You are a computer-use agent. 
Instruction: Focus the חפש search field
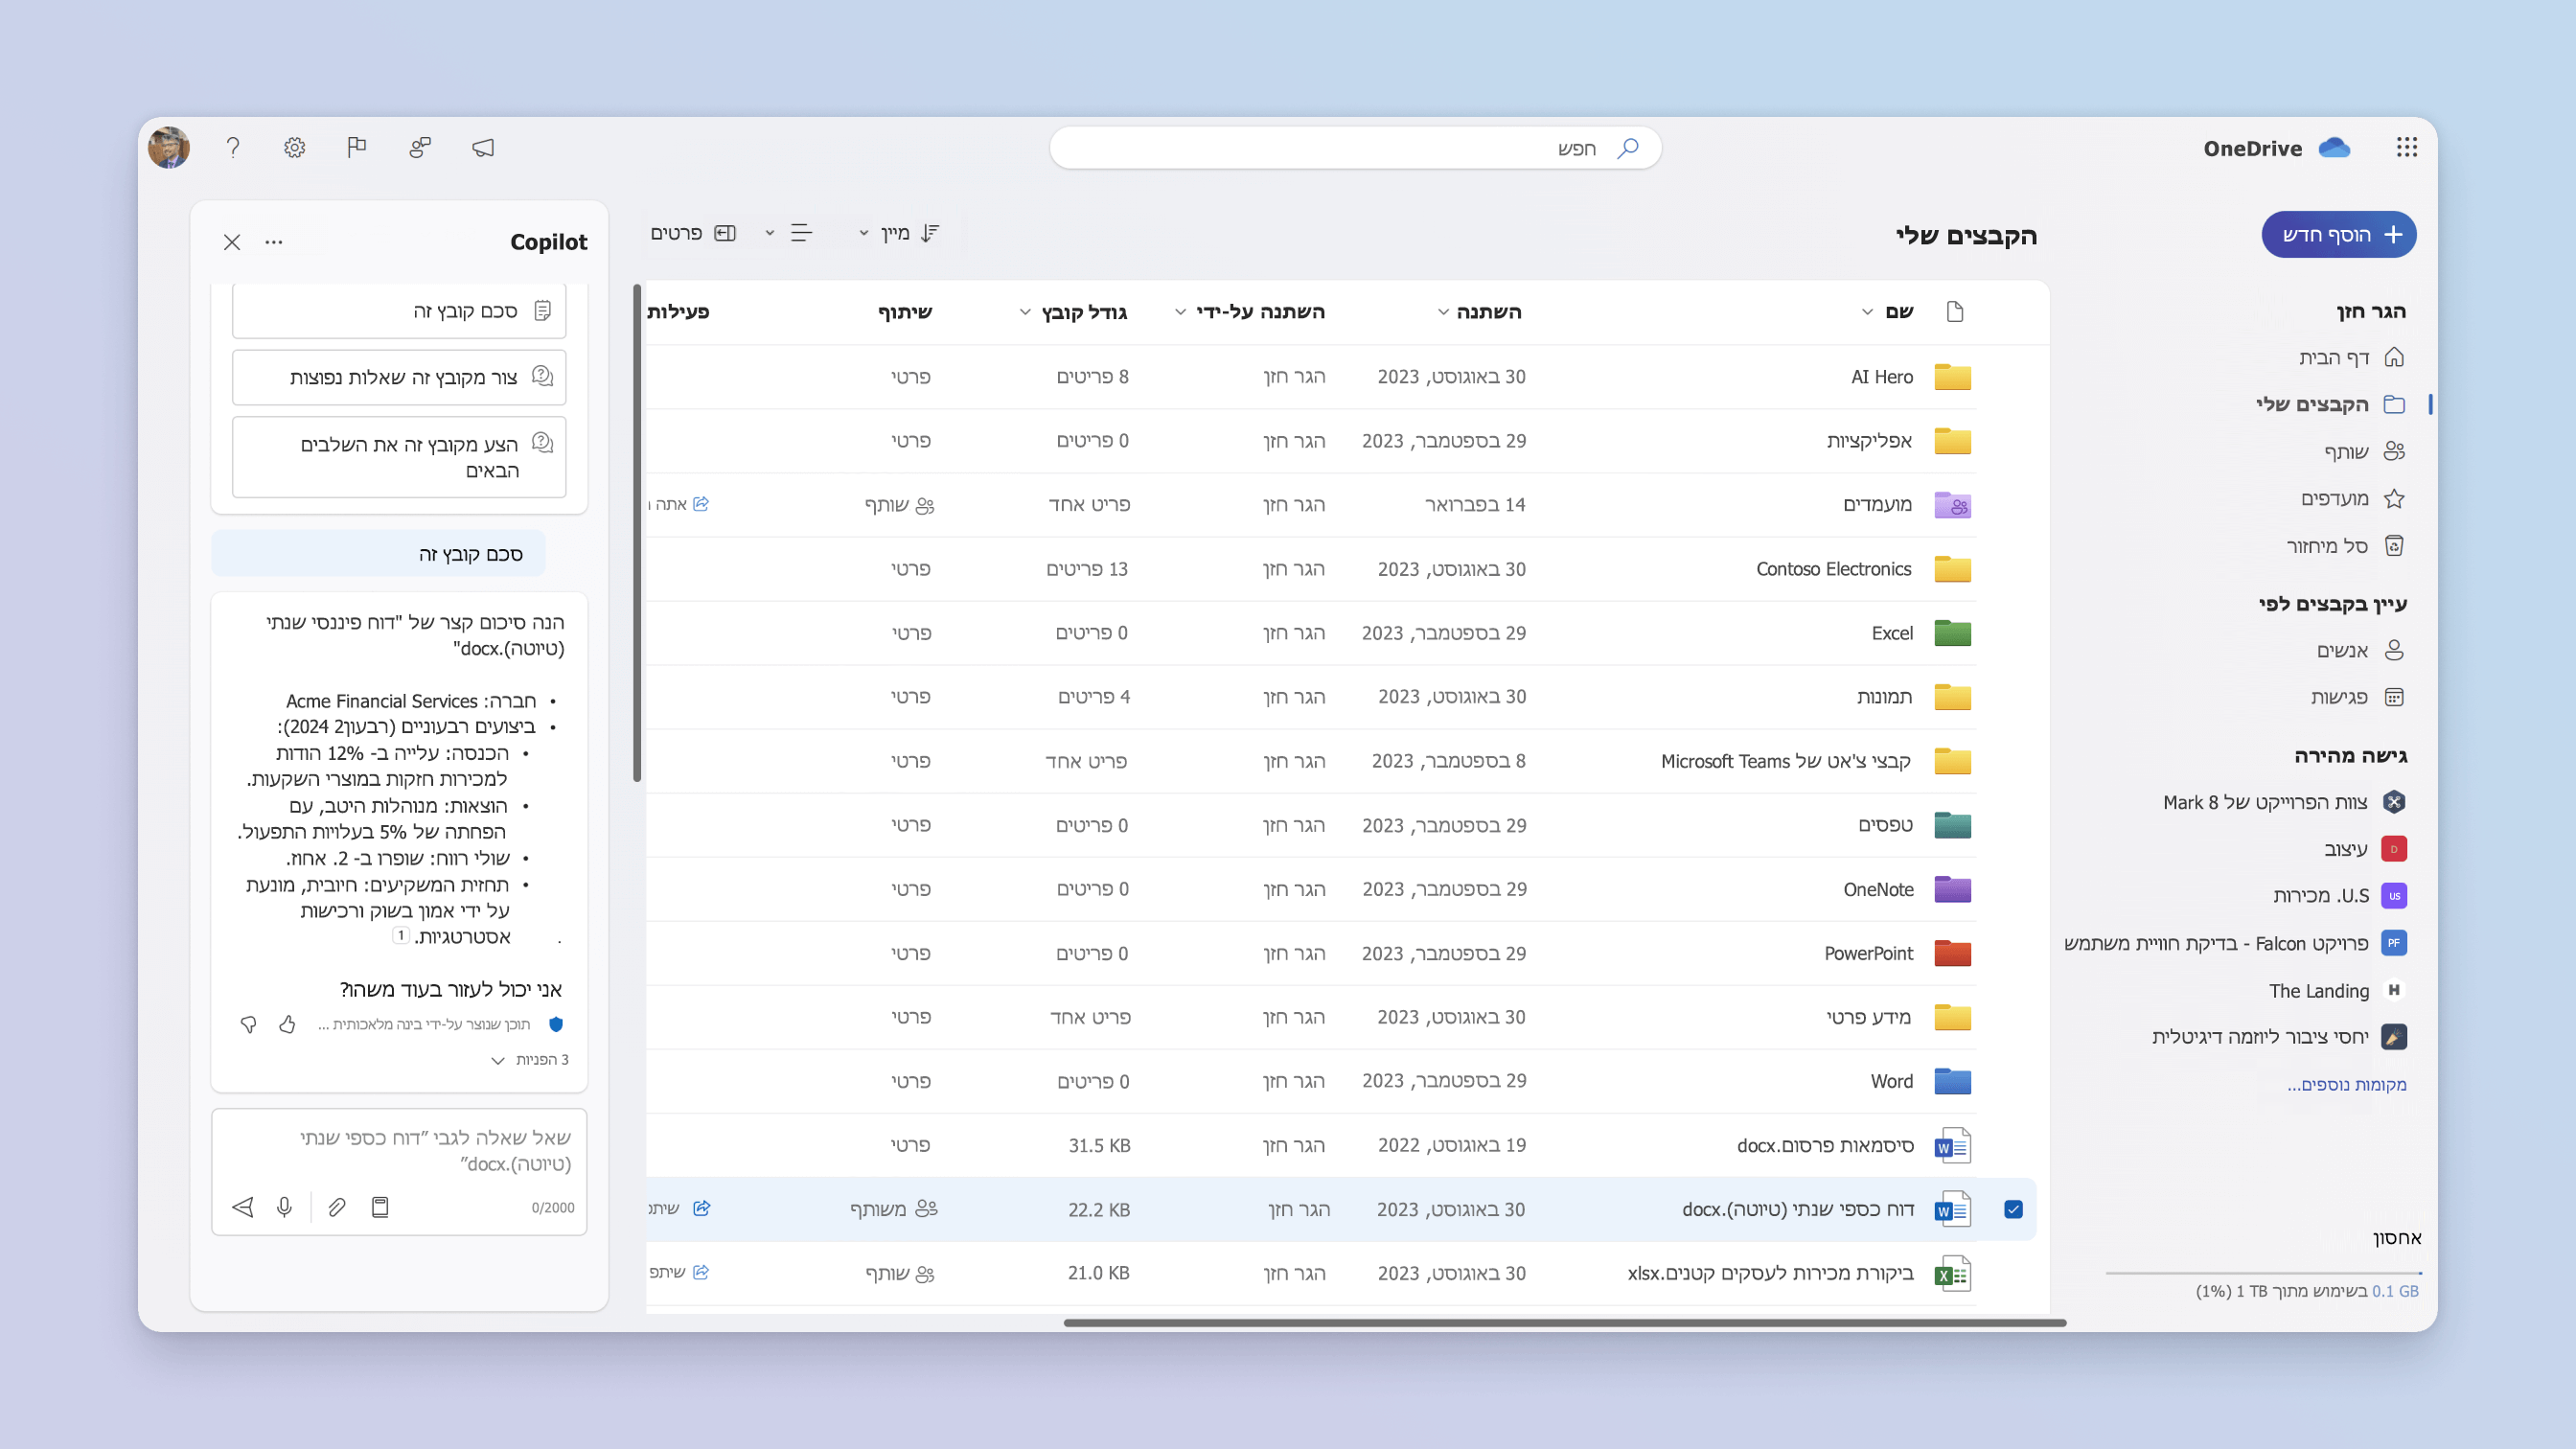click(x=1355, y=148)
